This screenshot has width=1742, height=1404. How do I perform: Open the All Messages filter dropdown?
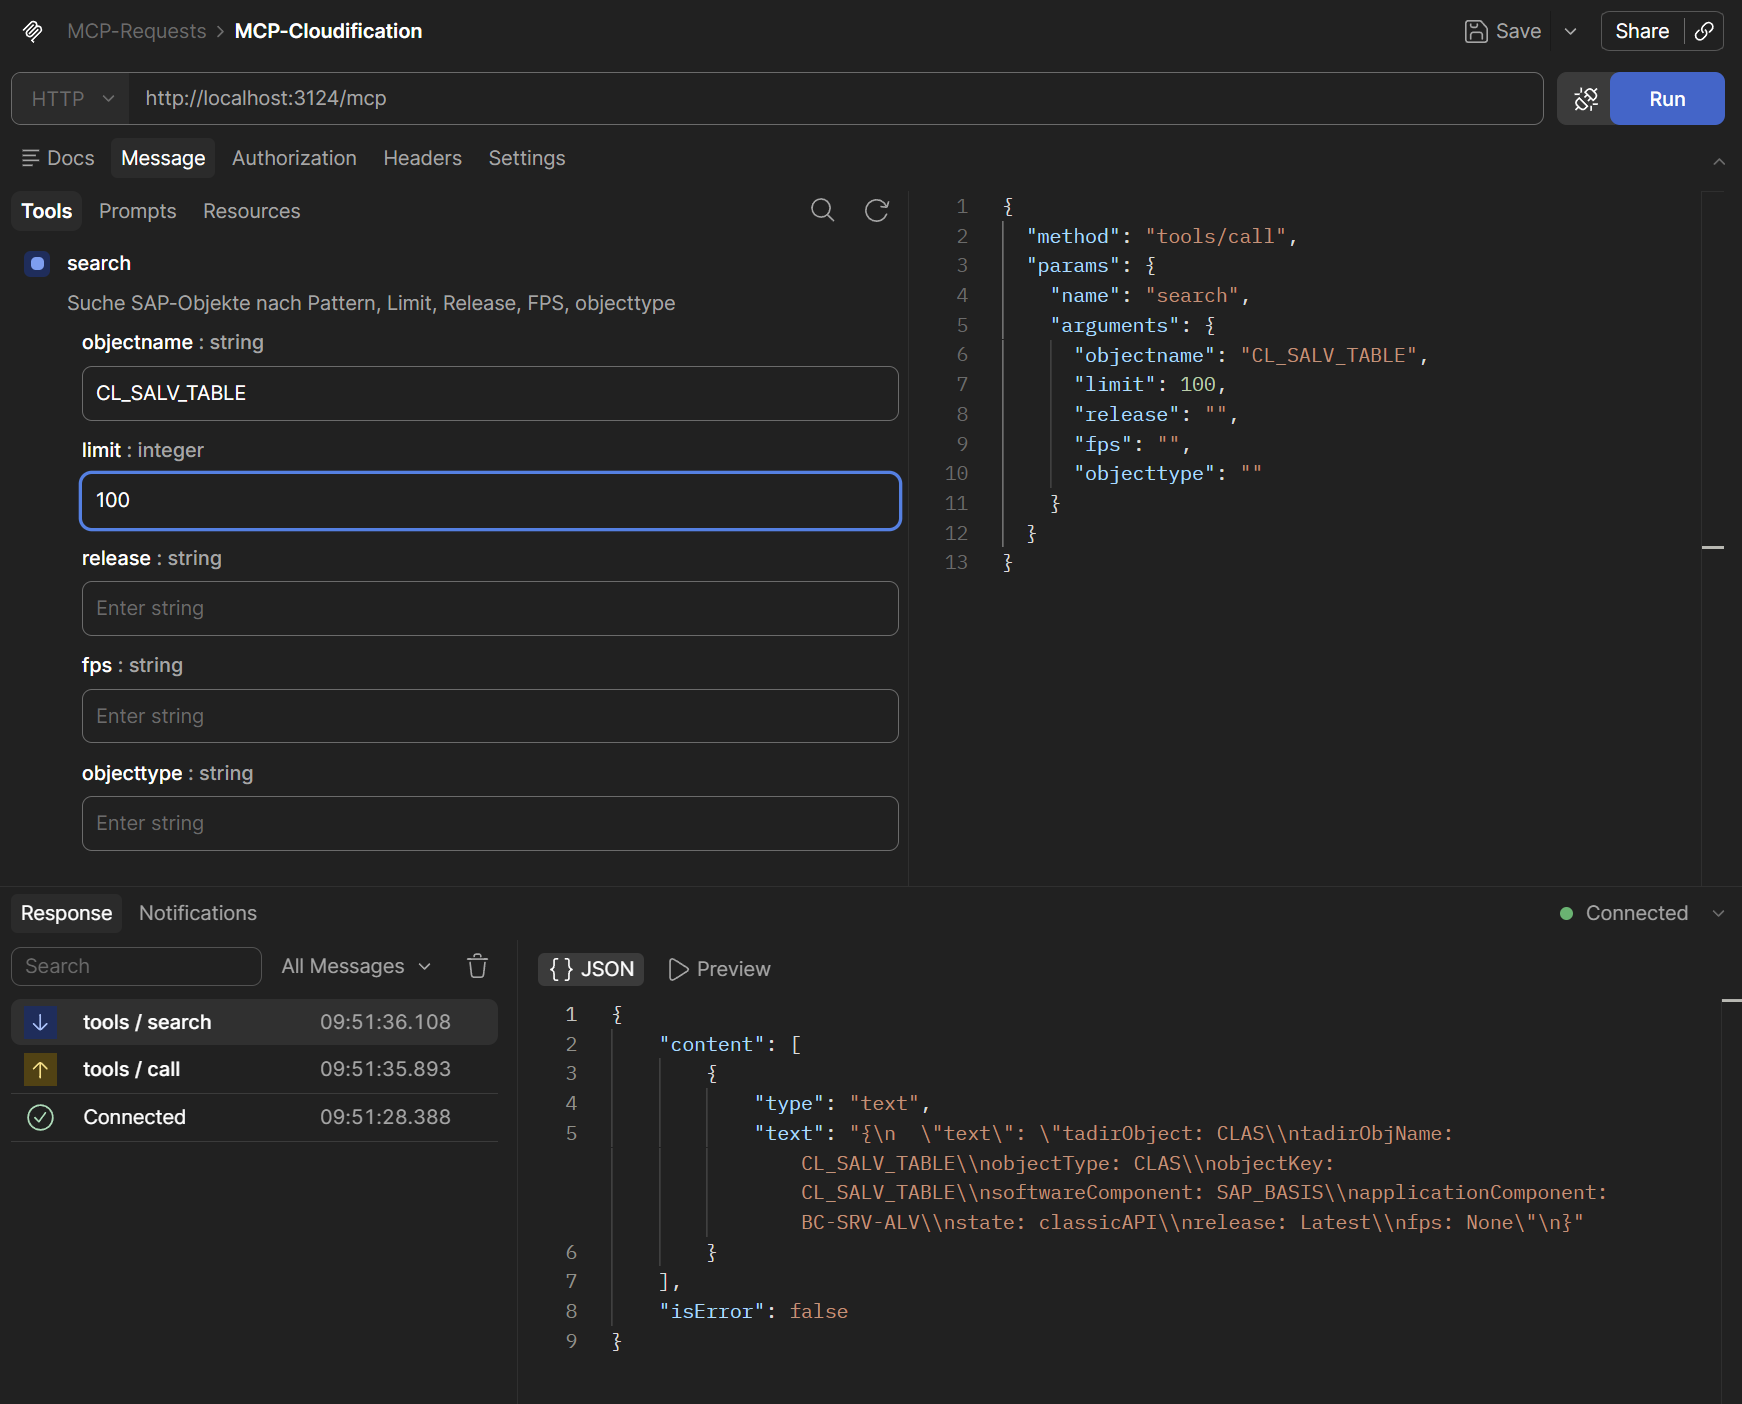coord(356,966)
